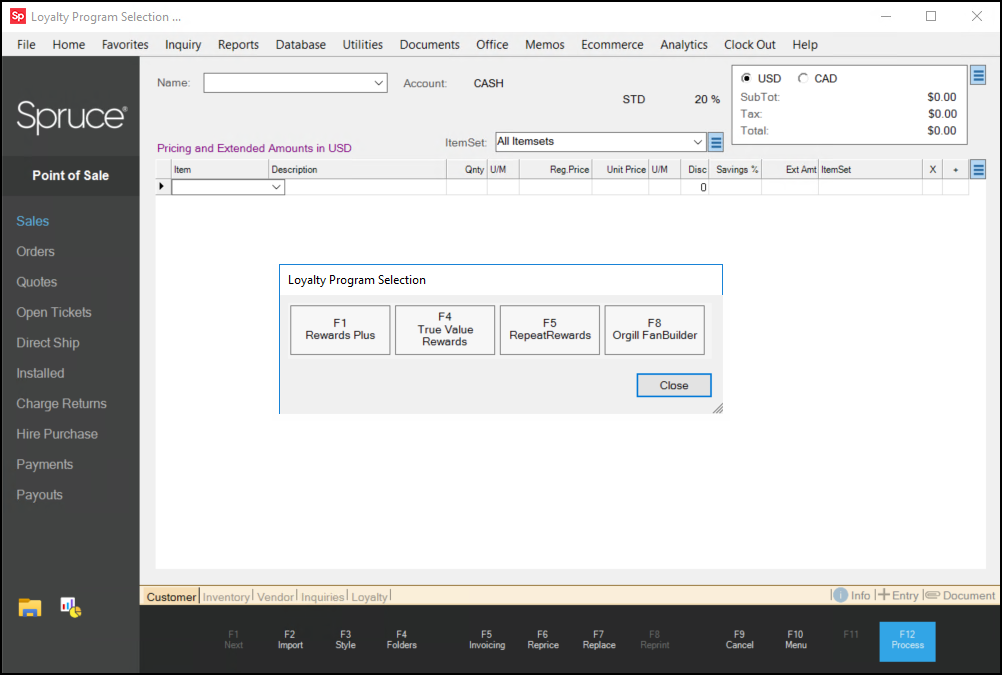Open the yellow folder icon in sidebar
Image resolution: width=1002 pixels, height=675 pixels.
point(30,607)
